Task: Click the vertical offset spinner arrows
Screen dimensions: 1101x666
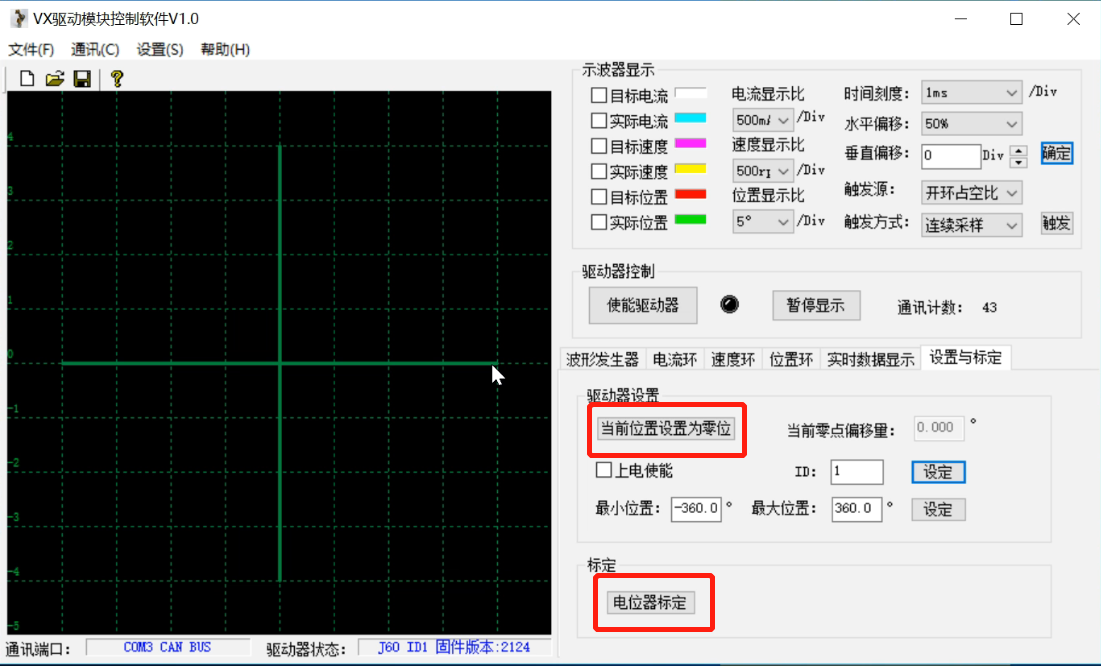Action: pos(1019,156)
